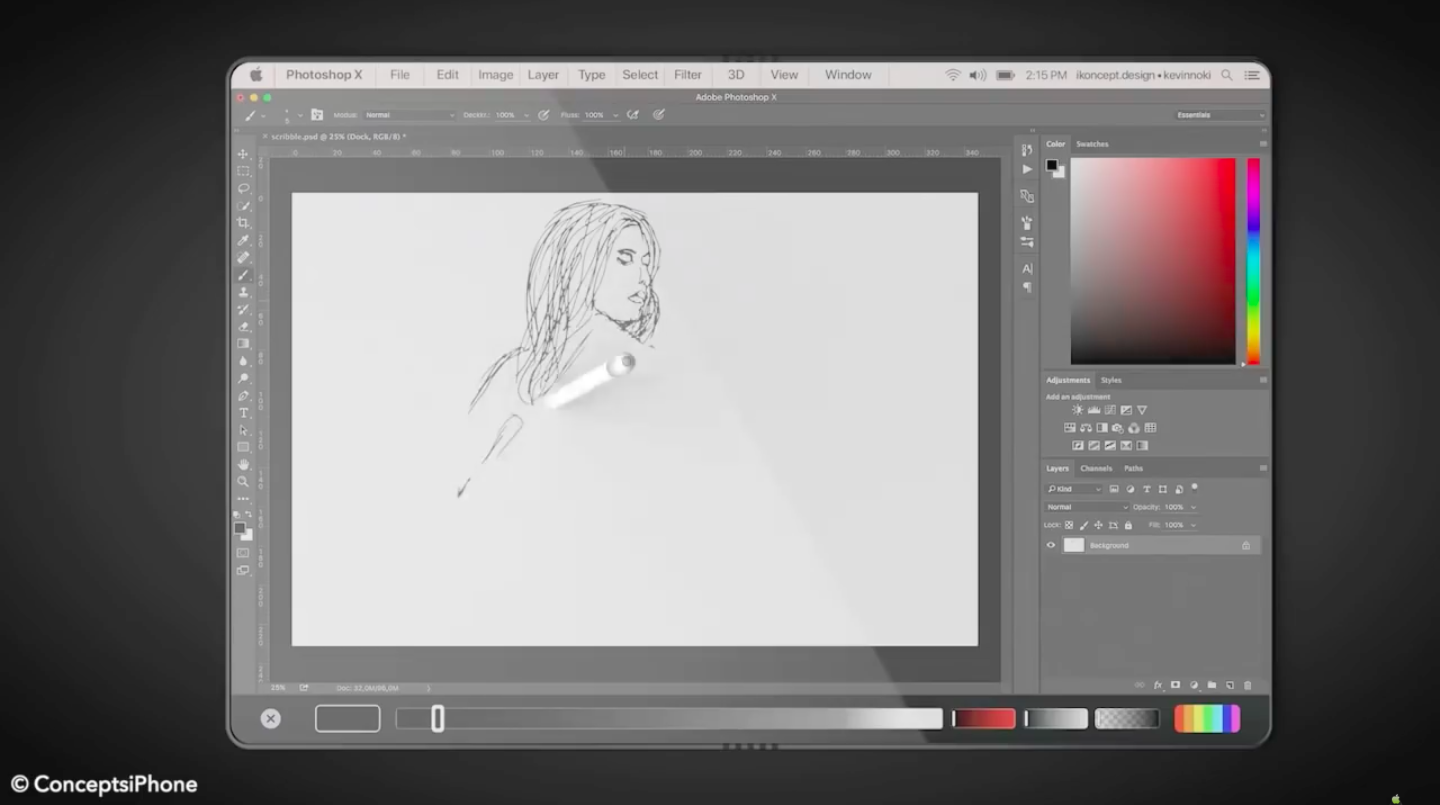Select the Pen tool
The image size is (1440, 805).
point(243,396)
